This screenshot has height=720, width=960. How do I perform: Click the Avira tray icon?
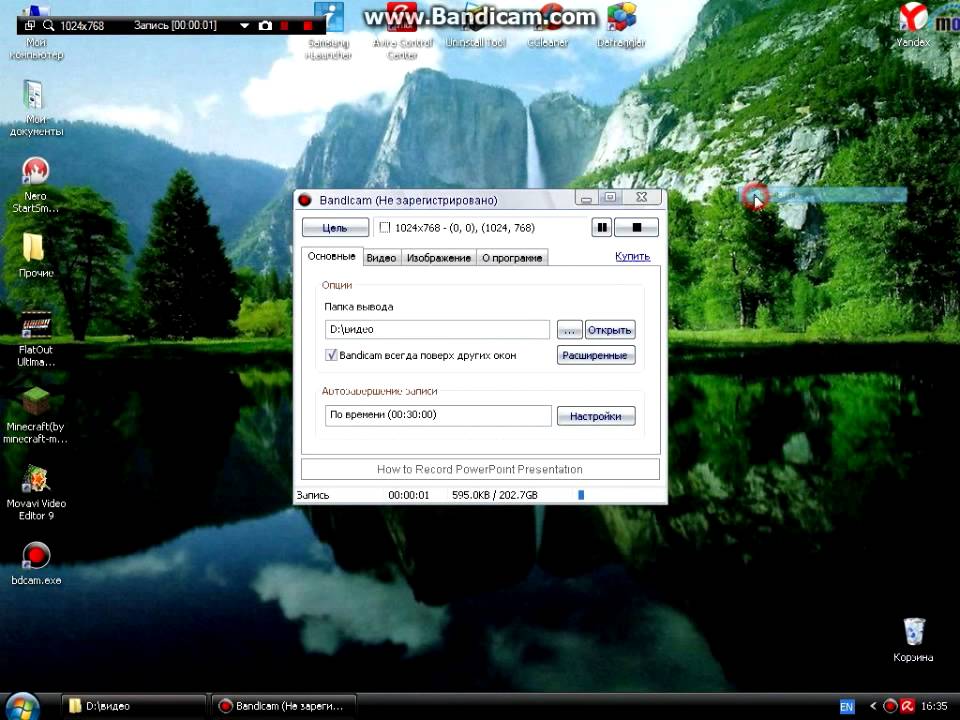click(x=907, y=707)
